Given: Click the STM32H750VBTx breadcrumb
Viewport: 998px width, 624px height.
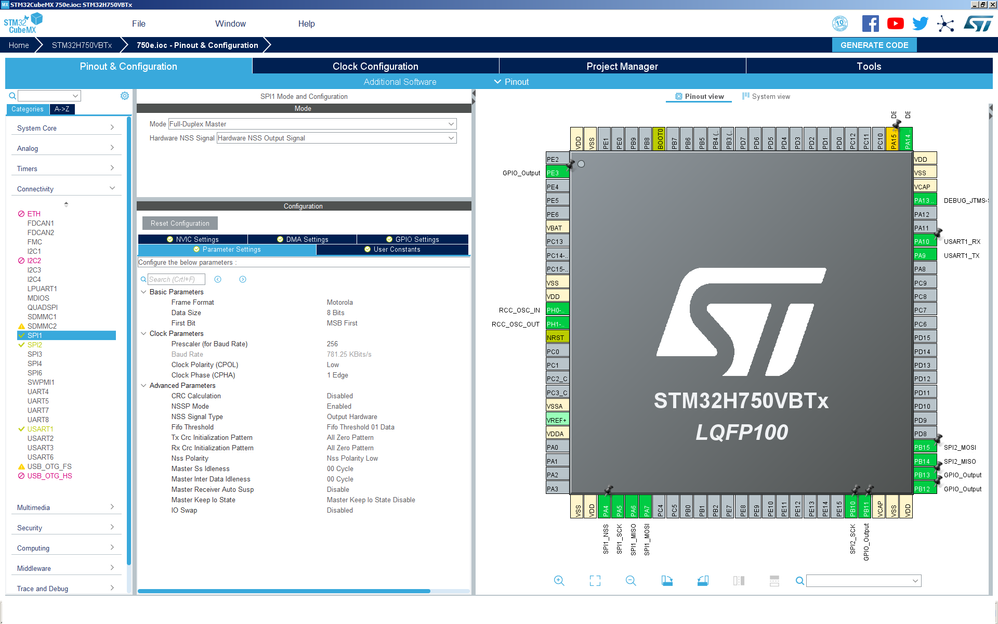Looking at the screenshot, I should [81, 45].
